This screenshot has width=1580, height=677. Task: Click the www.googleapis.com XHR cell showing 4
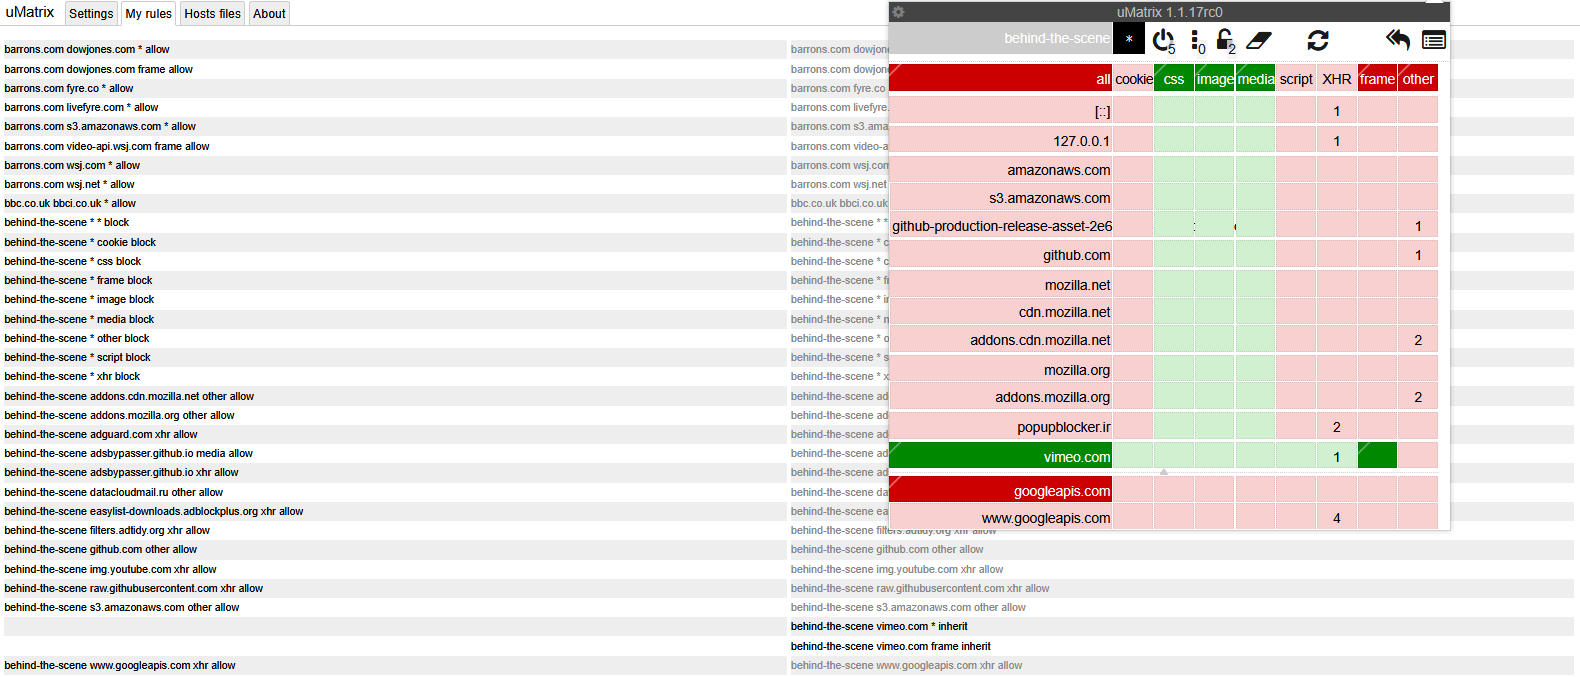pyautogui.click(x=1337, y=518)
